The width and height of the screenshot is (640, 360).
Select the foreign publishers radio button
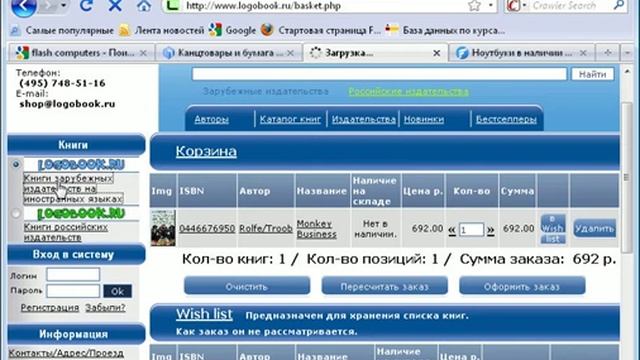(16, 164)
